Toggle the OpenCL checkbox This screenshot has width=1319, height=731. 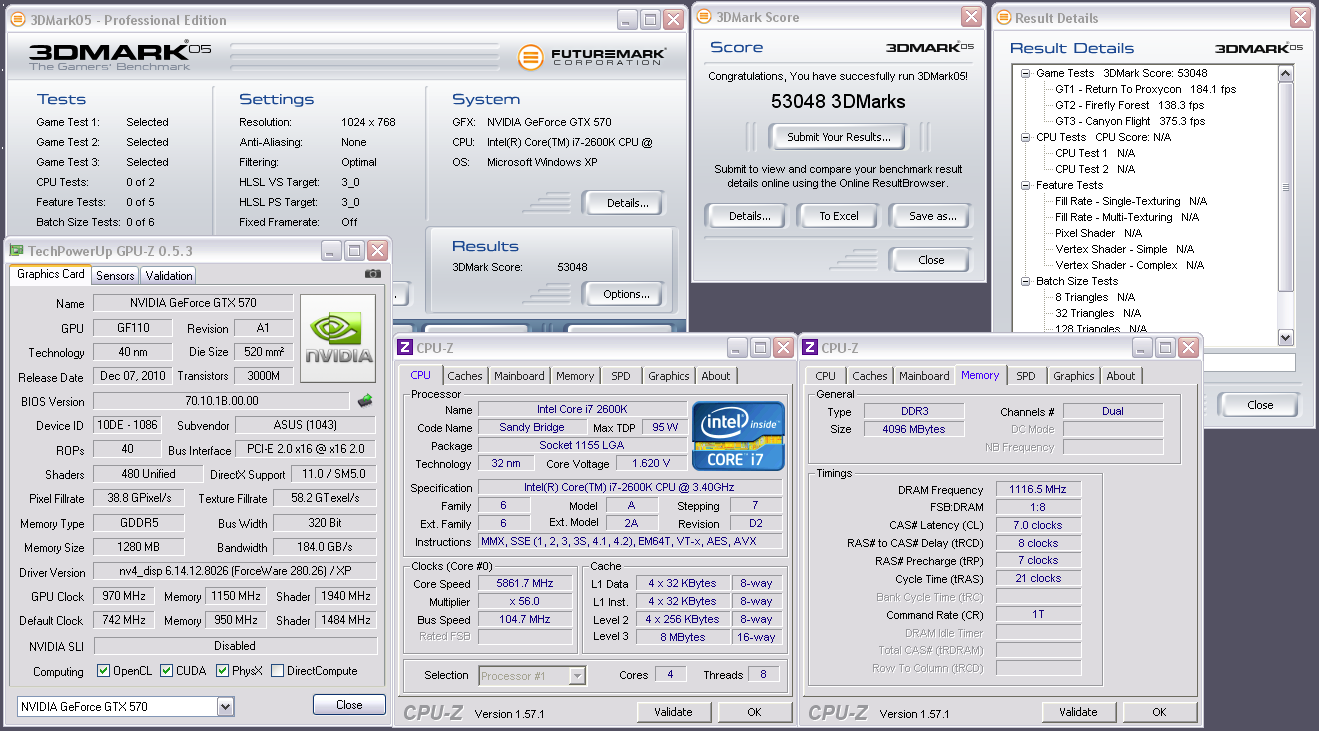104,671
